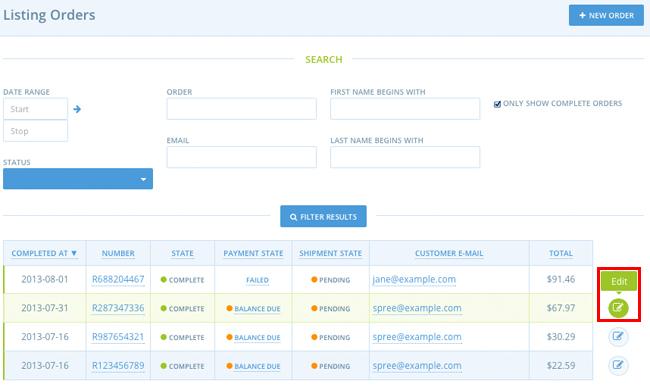Select the $91.46 total cell
Image resolution: width=650 pixels, height=387 pixels.
[561, 279]
